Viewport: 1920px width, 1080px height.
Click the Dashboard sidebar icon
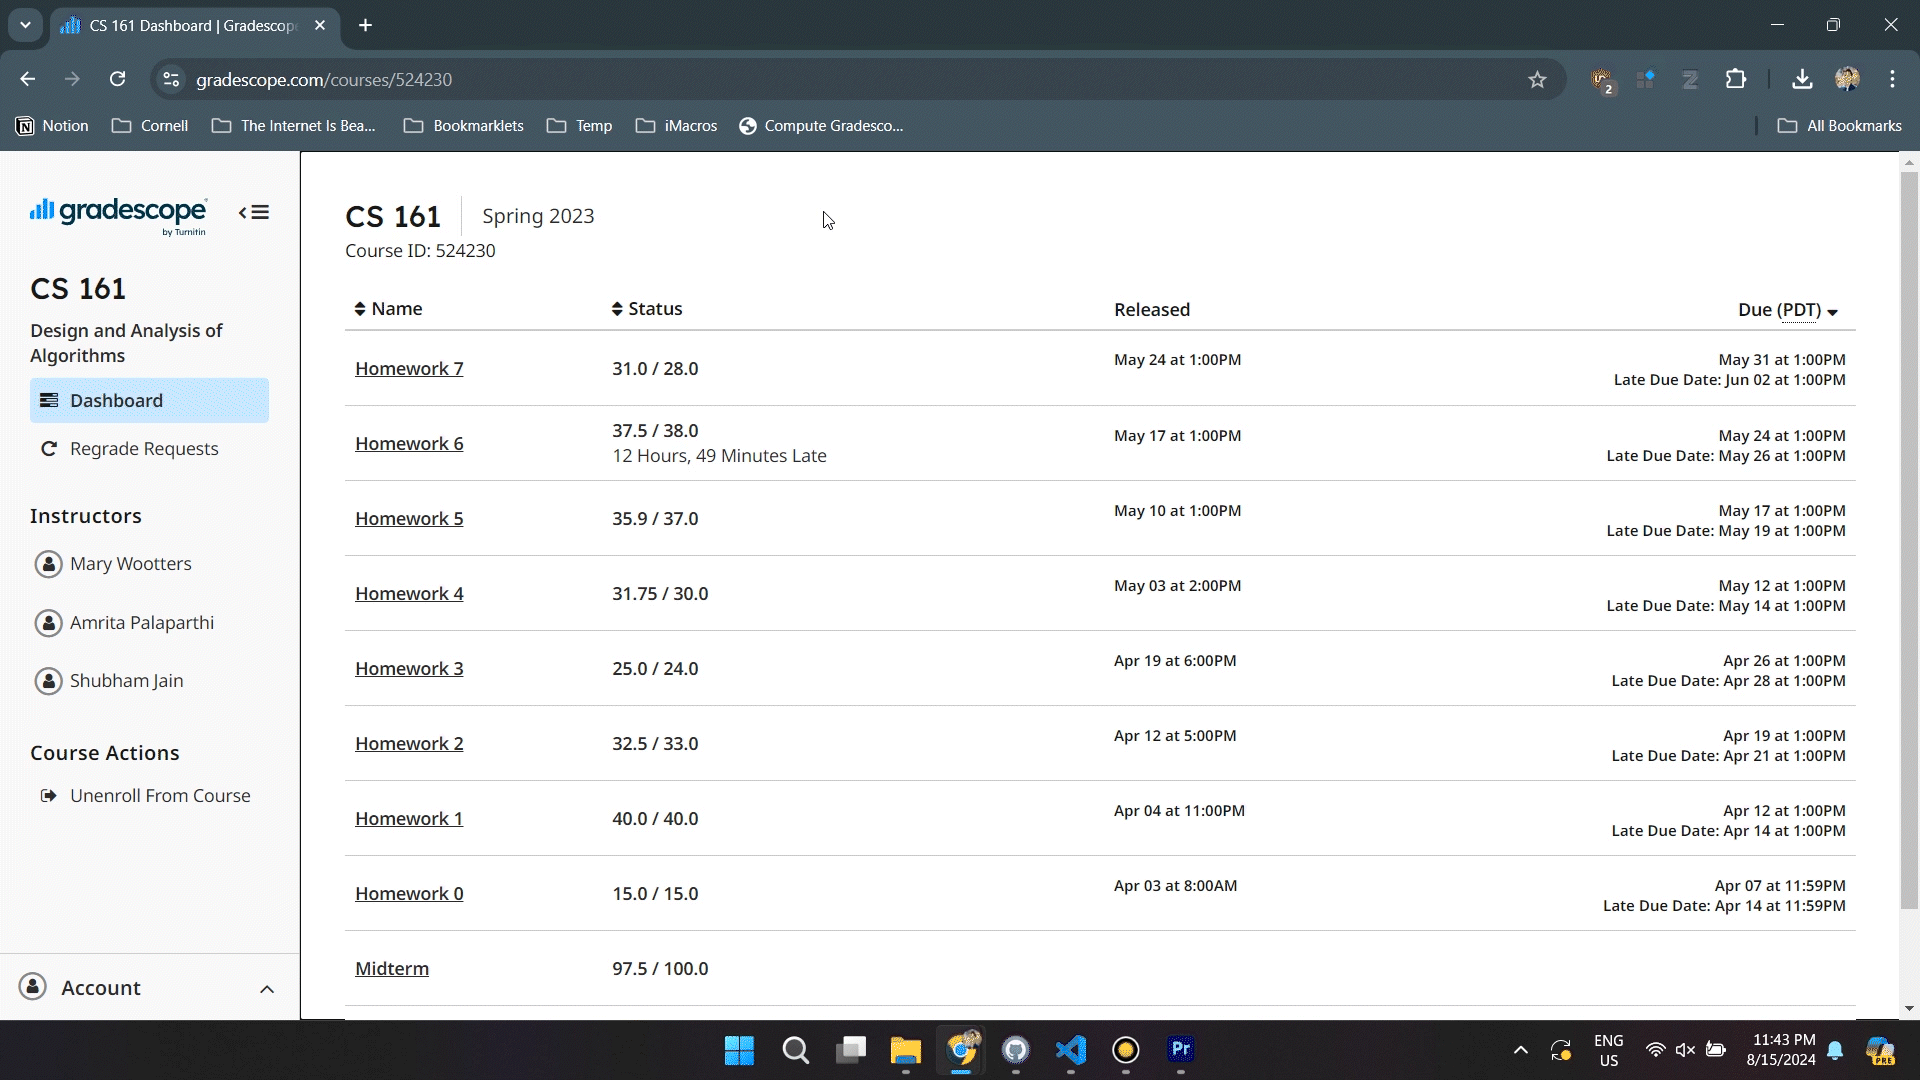click(49, 400)
